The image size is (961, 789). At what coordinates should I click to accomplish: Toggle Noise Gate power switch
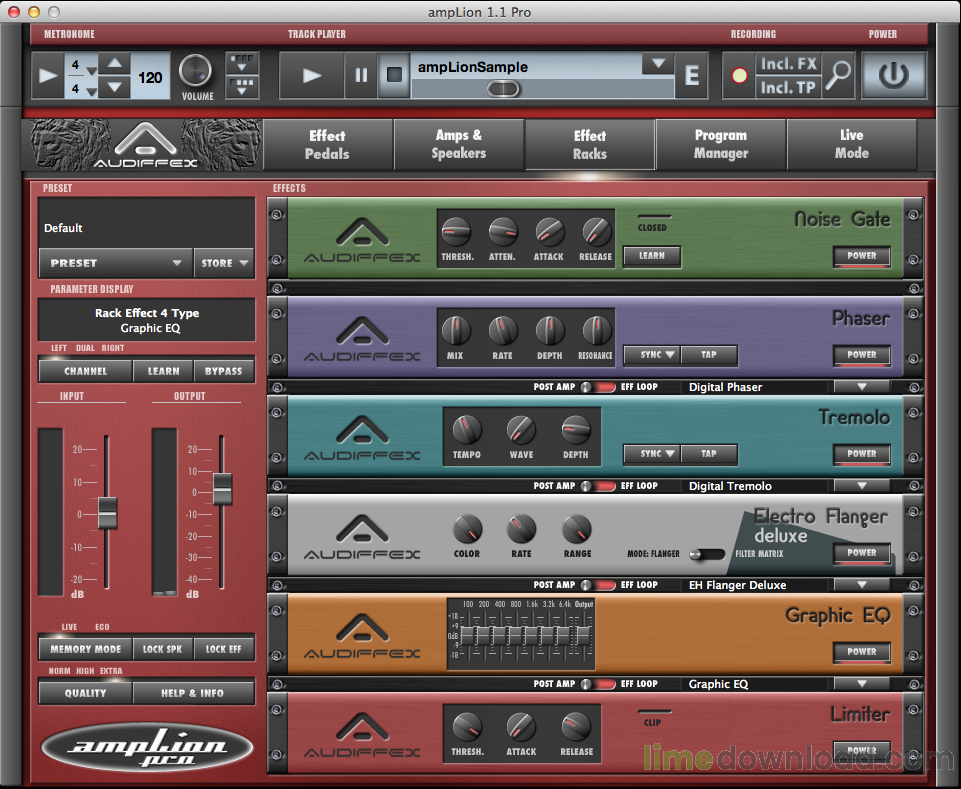[861, 256]
